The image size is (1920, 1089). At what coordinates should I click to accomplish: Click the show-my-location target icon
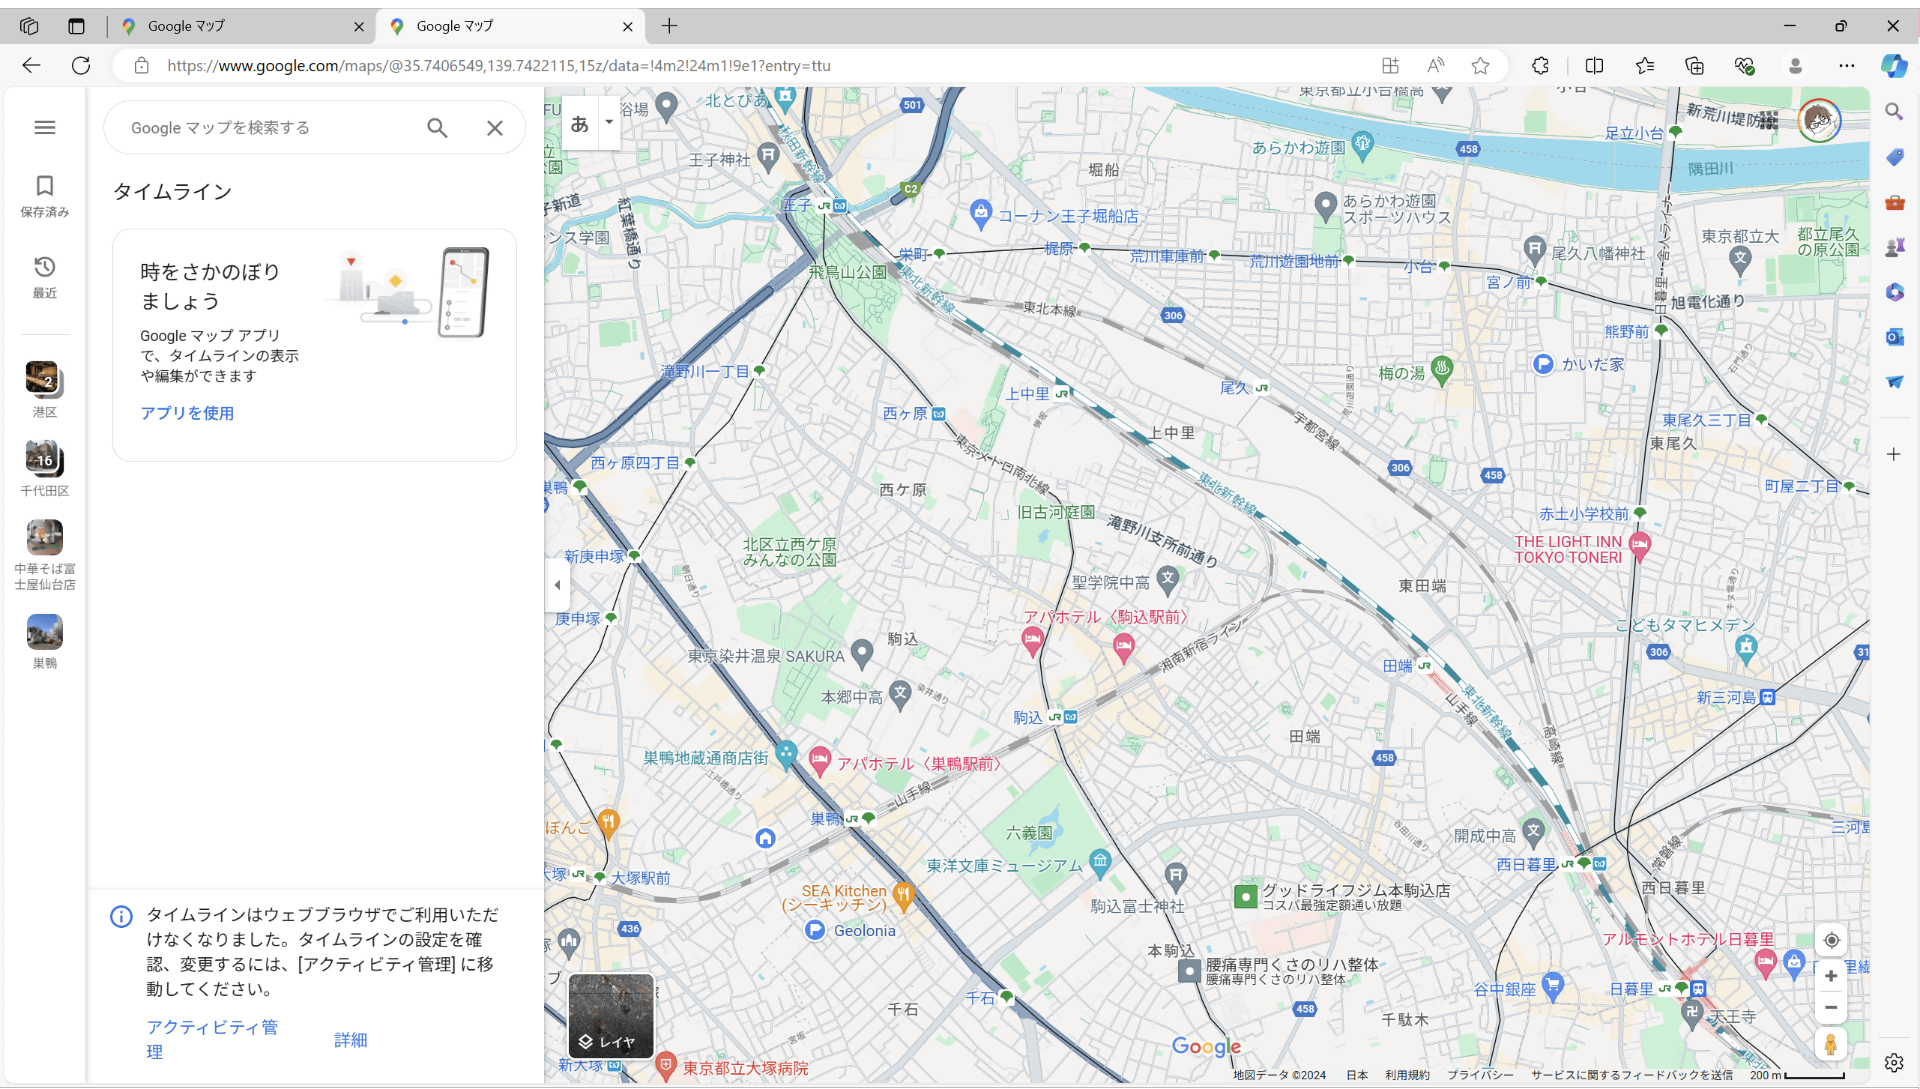1831,940
